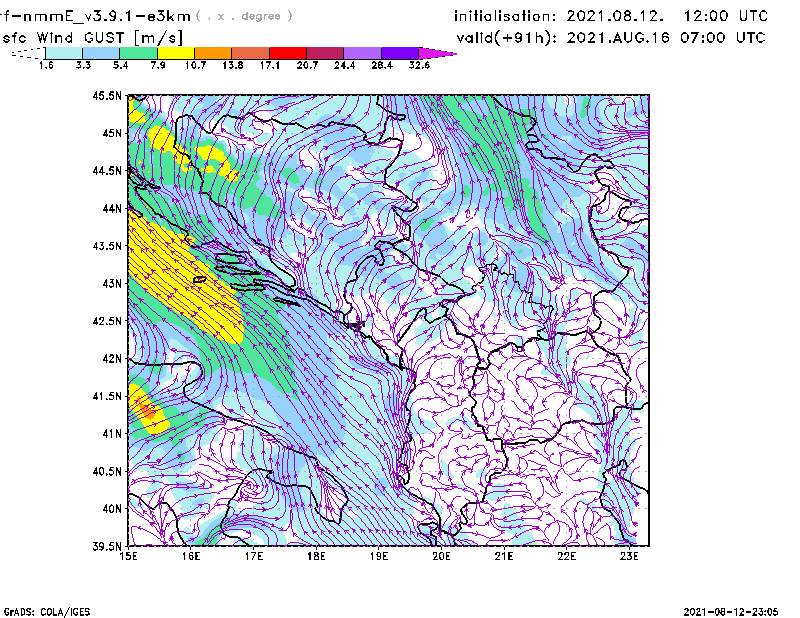Image resolution: width=800 pixels, height=618 pixels.
Task: Click the '15E' longitude label
Action: 128,556
